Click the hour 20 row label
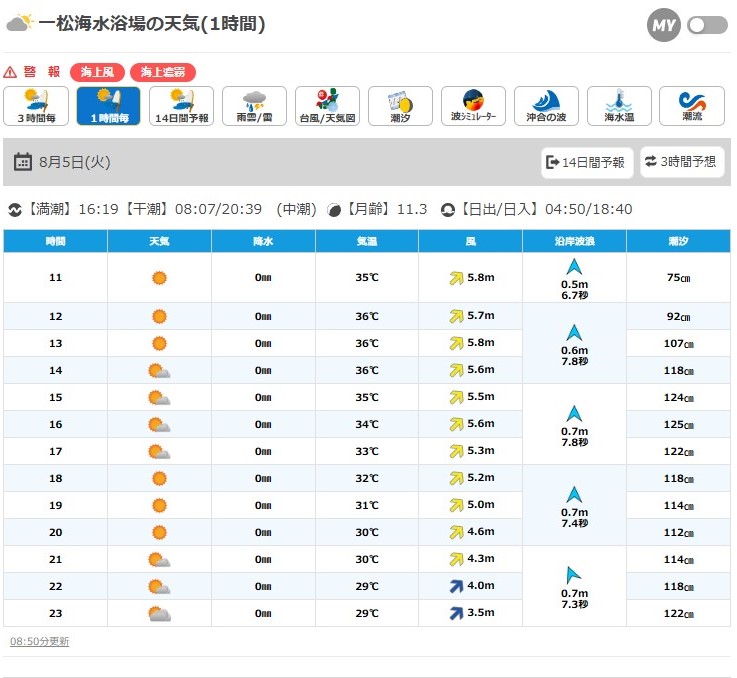The height and width of the screenshot is (678, 737). coord(55,532)
